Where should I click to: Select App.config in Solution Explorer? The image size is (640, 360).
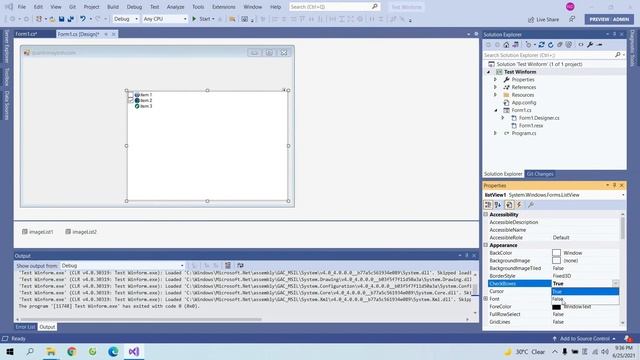tap(524, 102)
